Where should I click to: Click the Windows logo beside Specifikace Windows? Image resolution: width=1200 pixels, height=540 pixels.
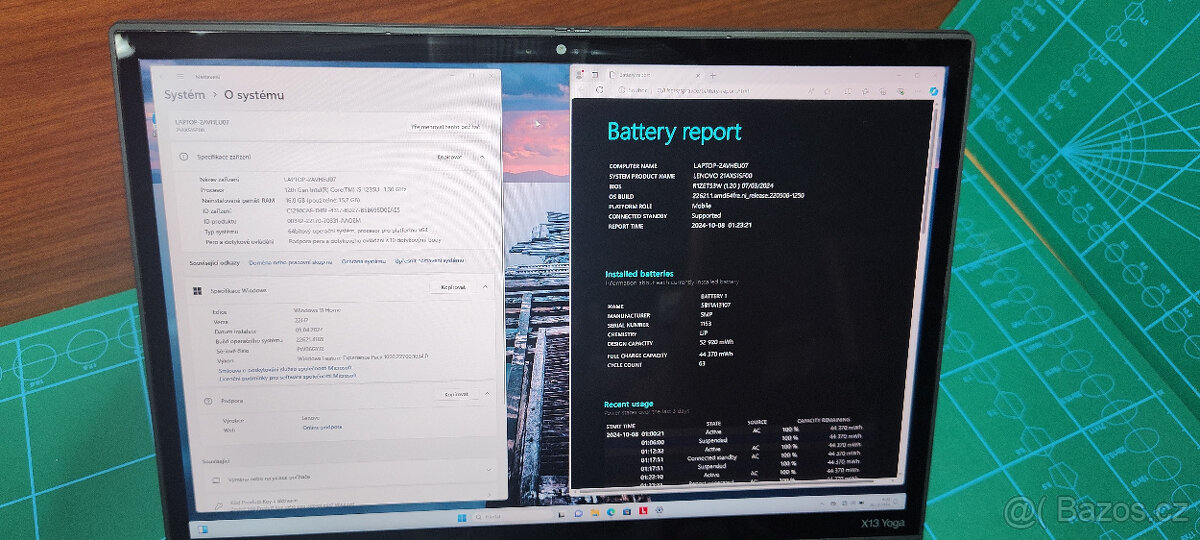tap(198, 291)
